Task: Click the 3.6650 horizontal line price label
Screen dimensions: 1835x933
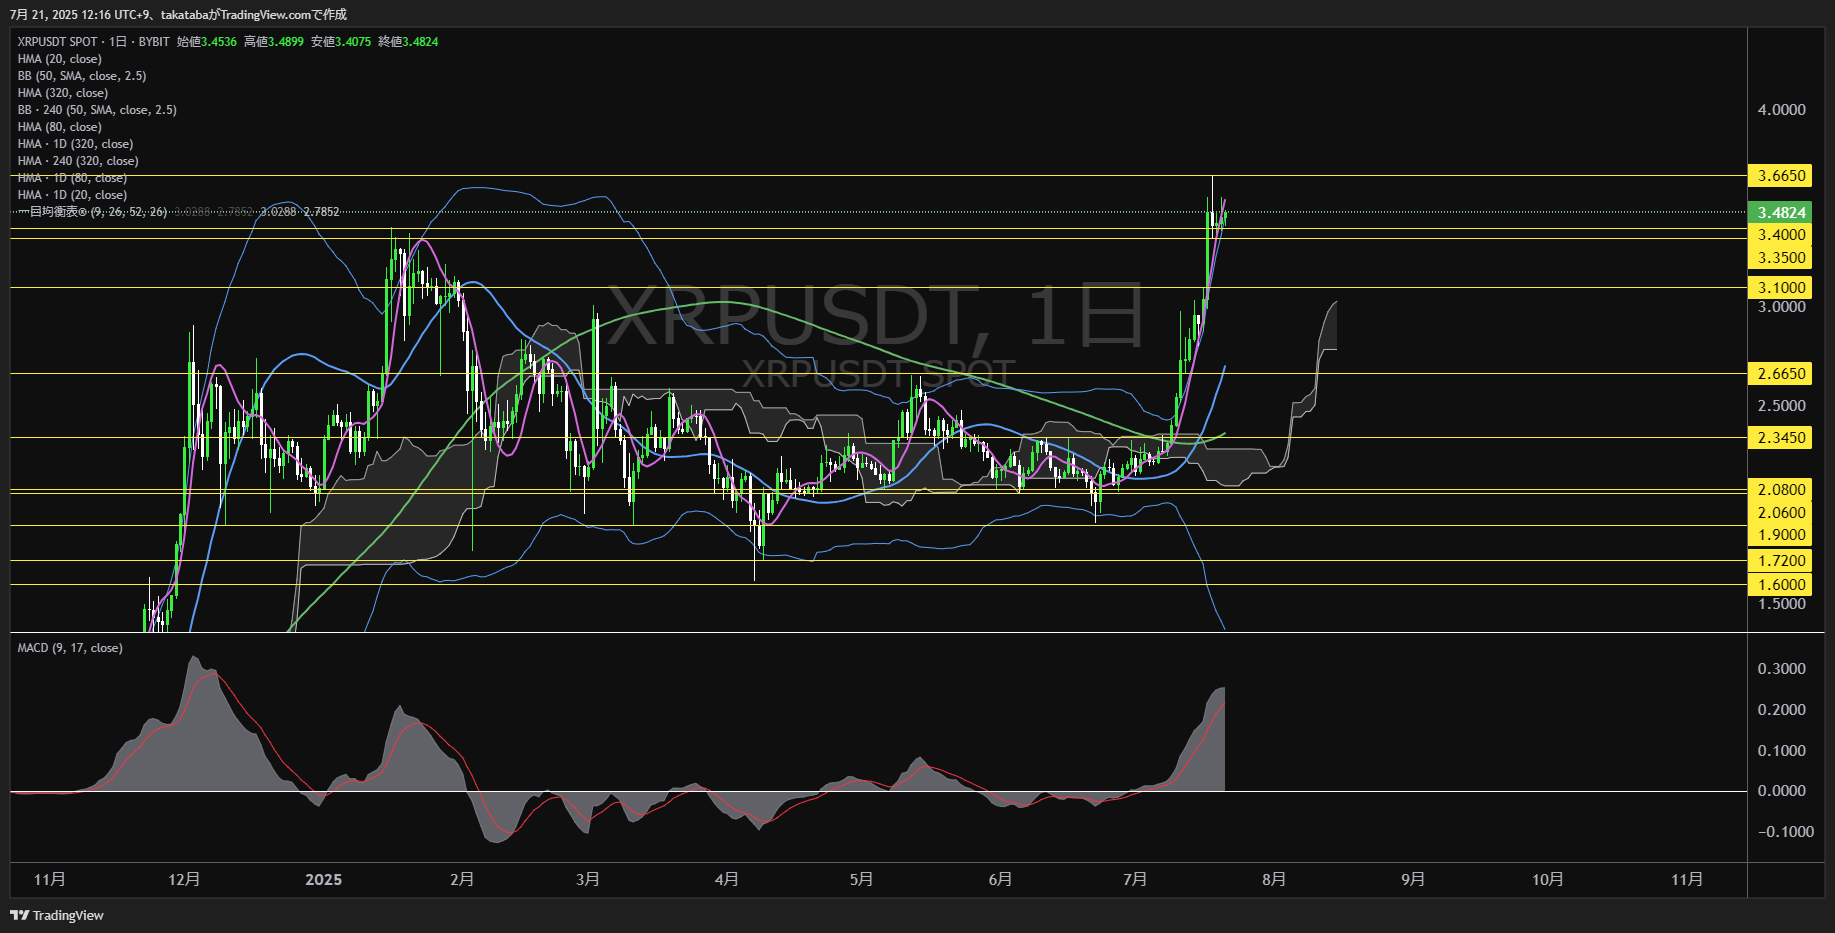Action: (x=1781, y=176)
